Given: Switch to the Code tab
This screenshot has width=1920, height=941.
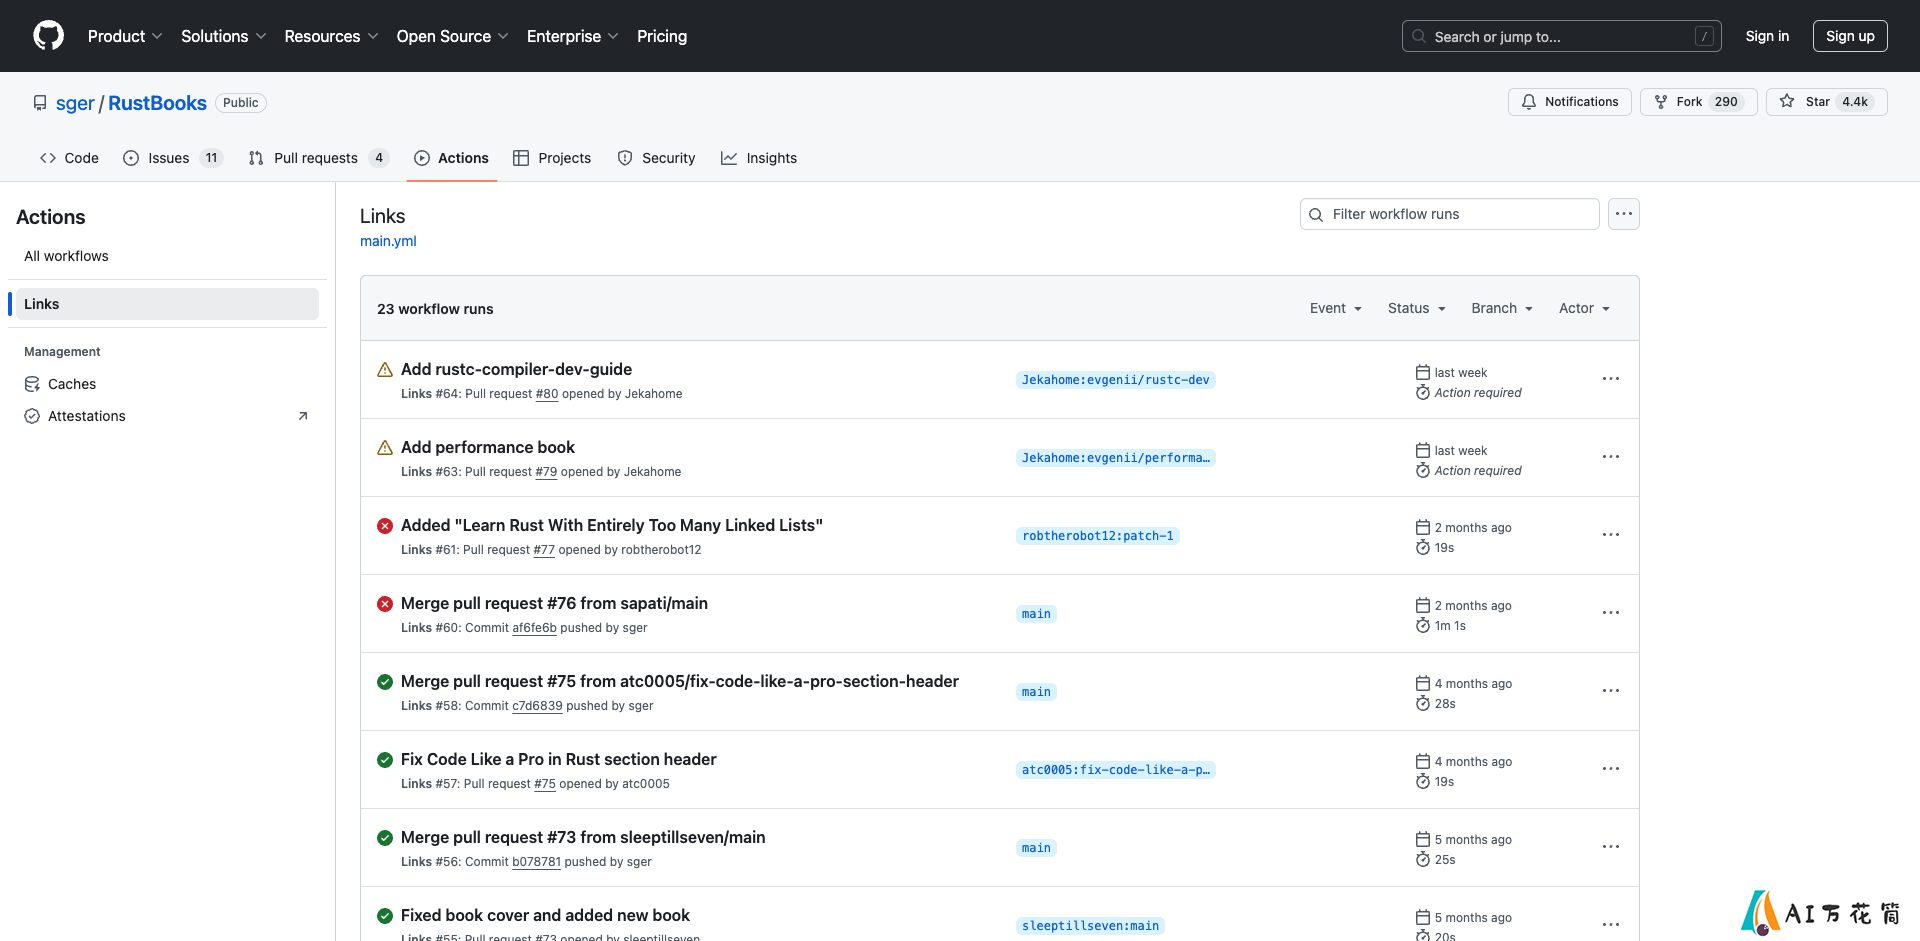Looking at the screenshot, I should point(69,158).
